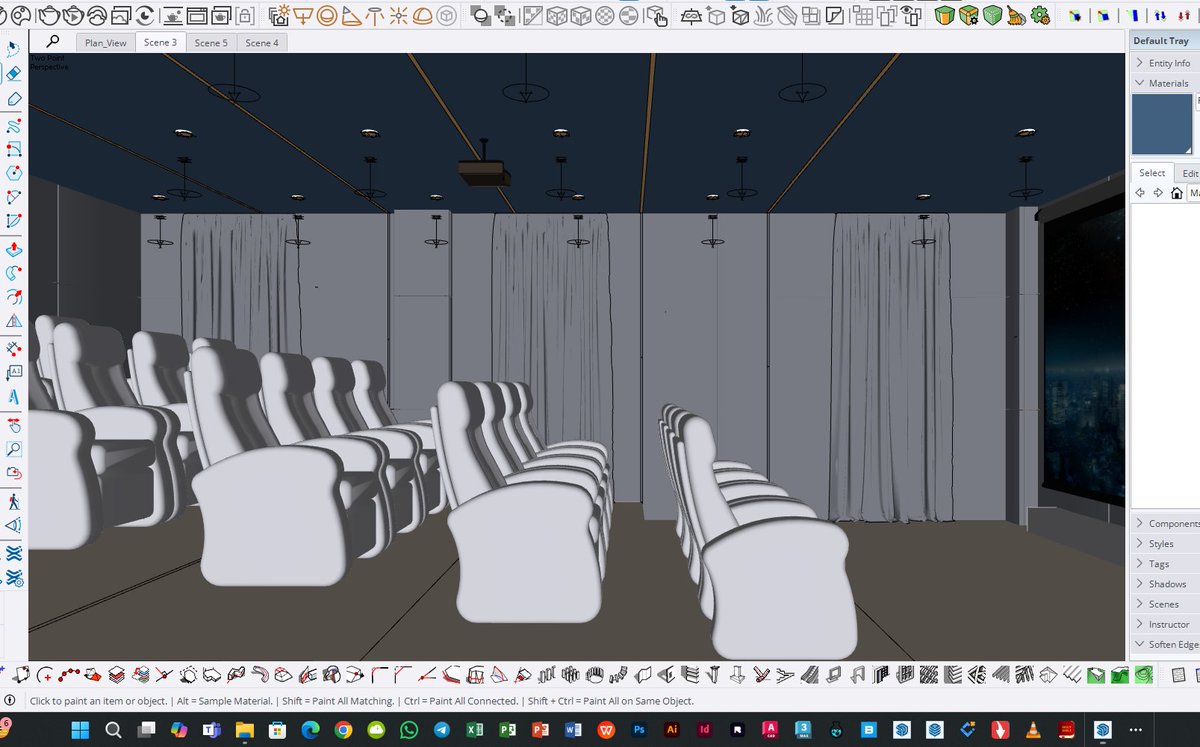The height and width of the screenshot is (747, 1200).
Task: Add a V-Ray Dome Light
Action: pos(421,15)
